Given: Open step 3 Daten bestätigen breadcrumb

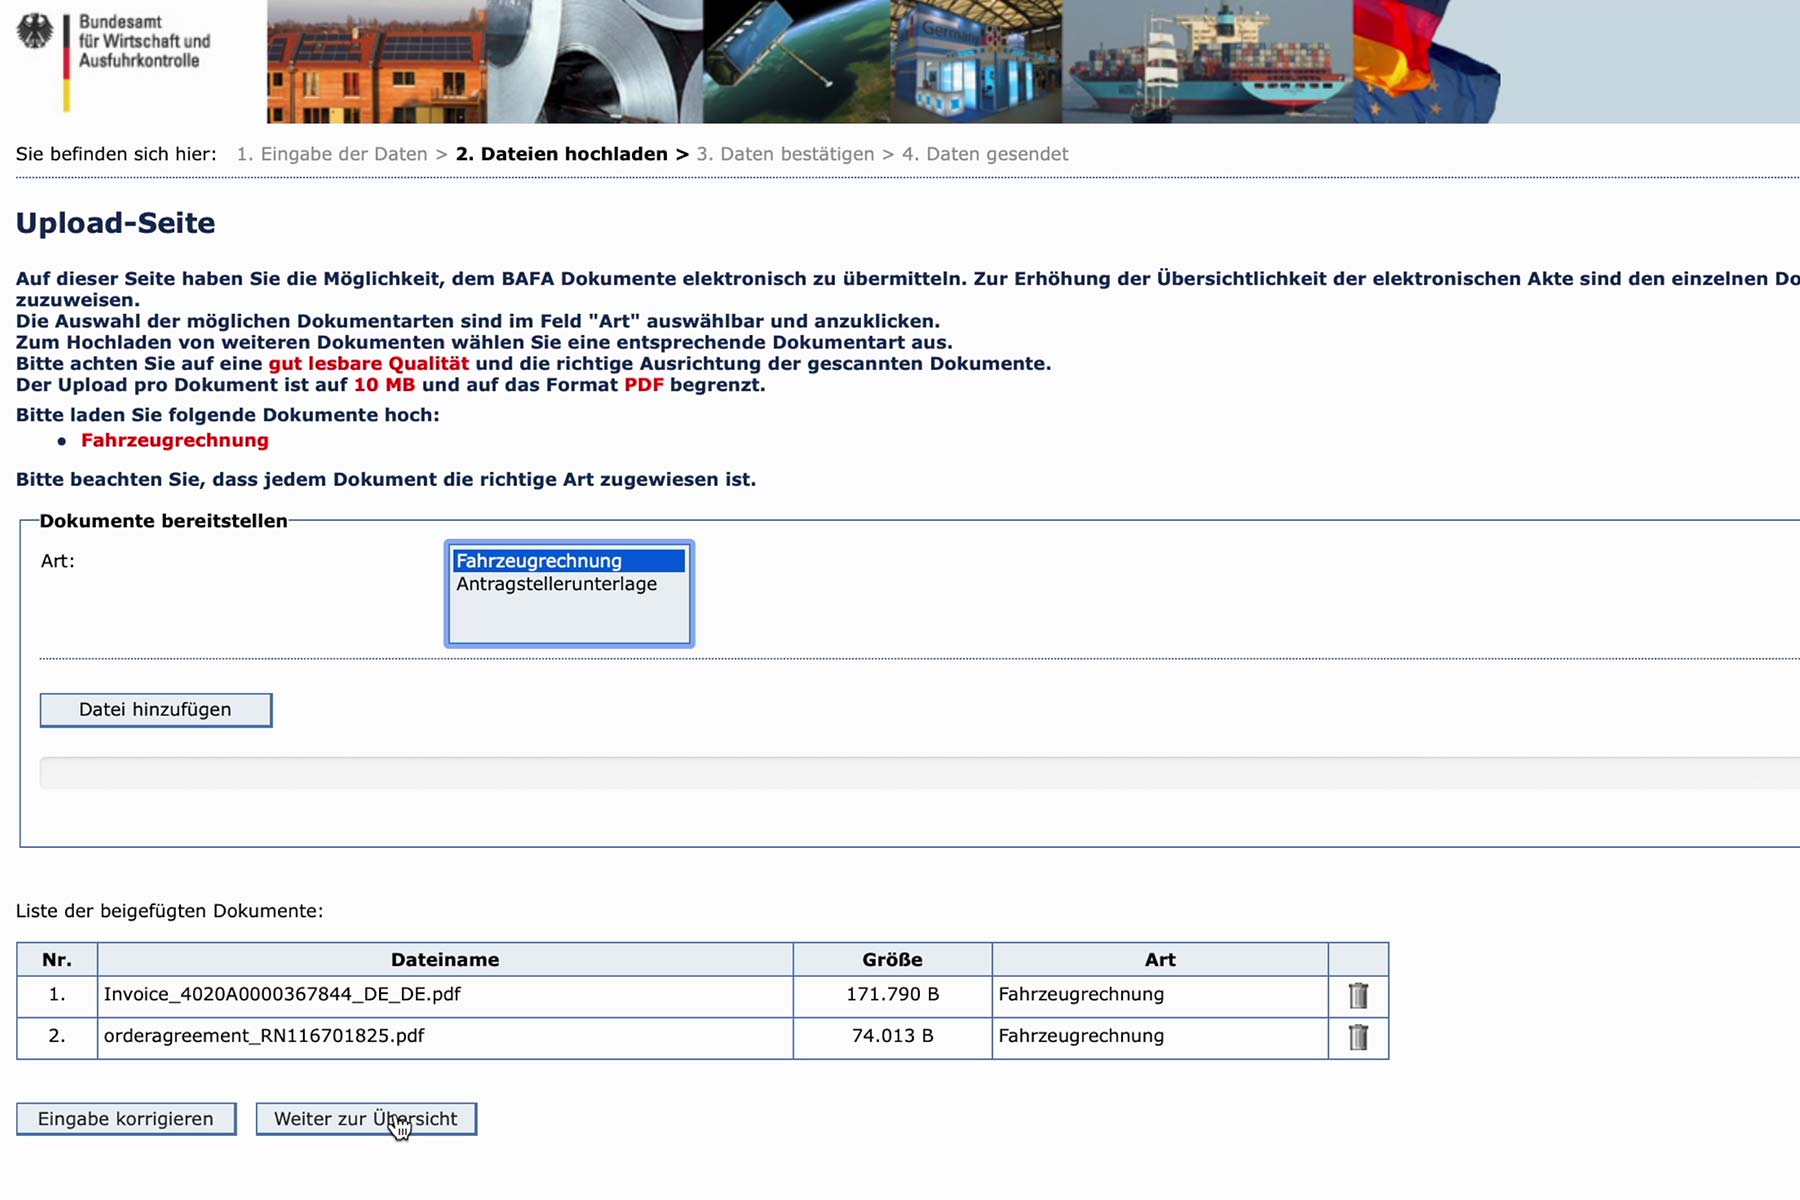Looking at the screenshot, I should coord(785,154).
